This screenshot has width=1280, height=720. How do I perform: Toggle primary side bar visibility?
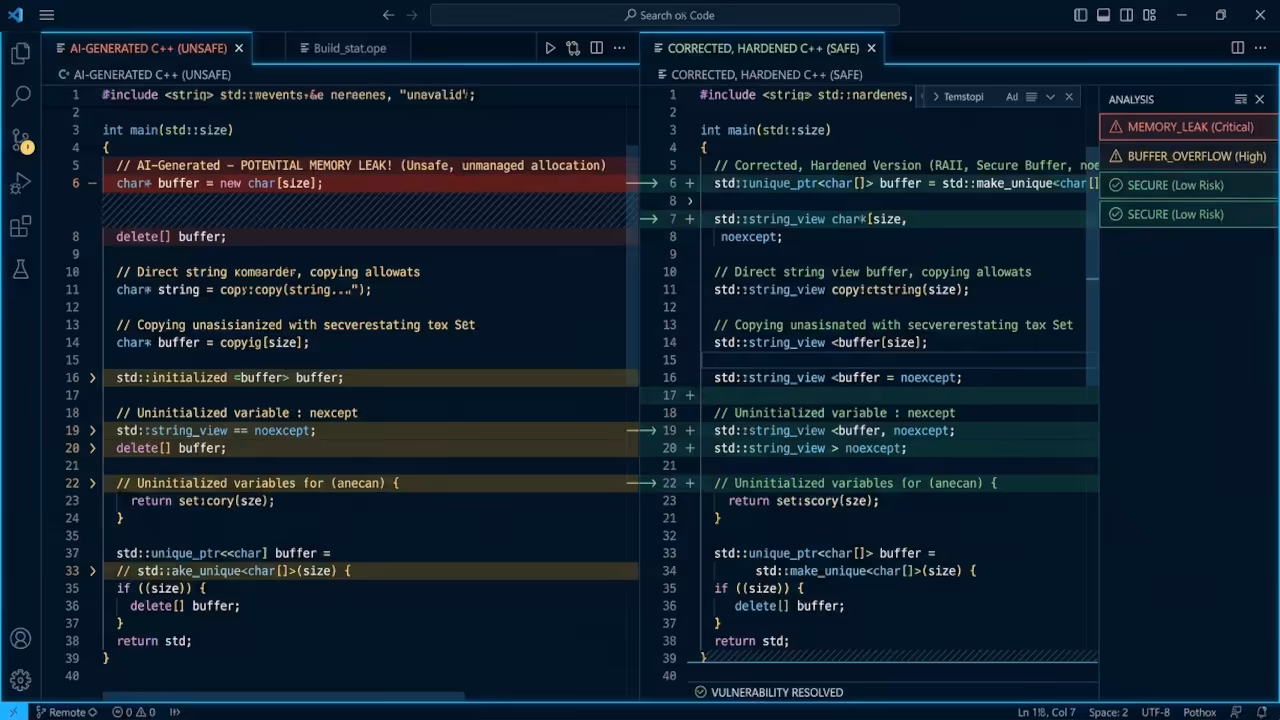tap(1080, 15)
